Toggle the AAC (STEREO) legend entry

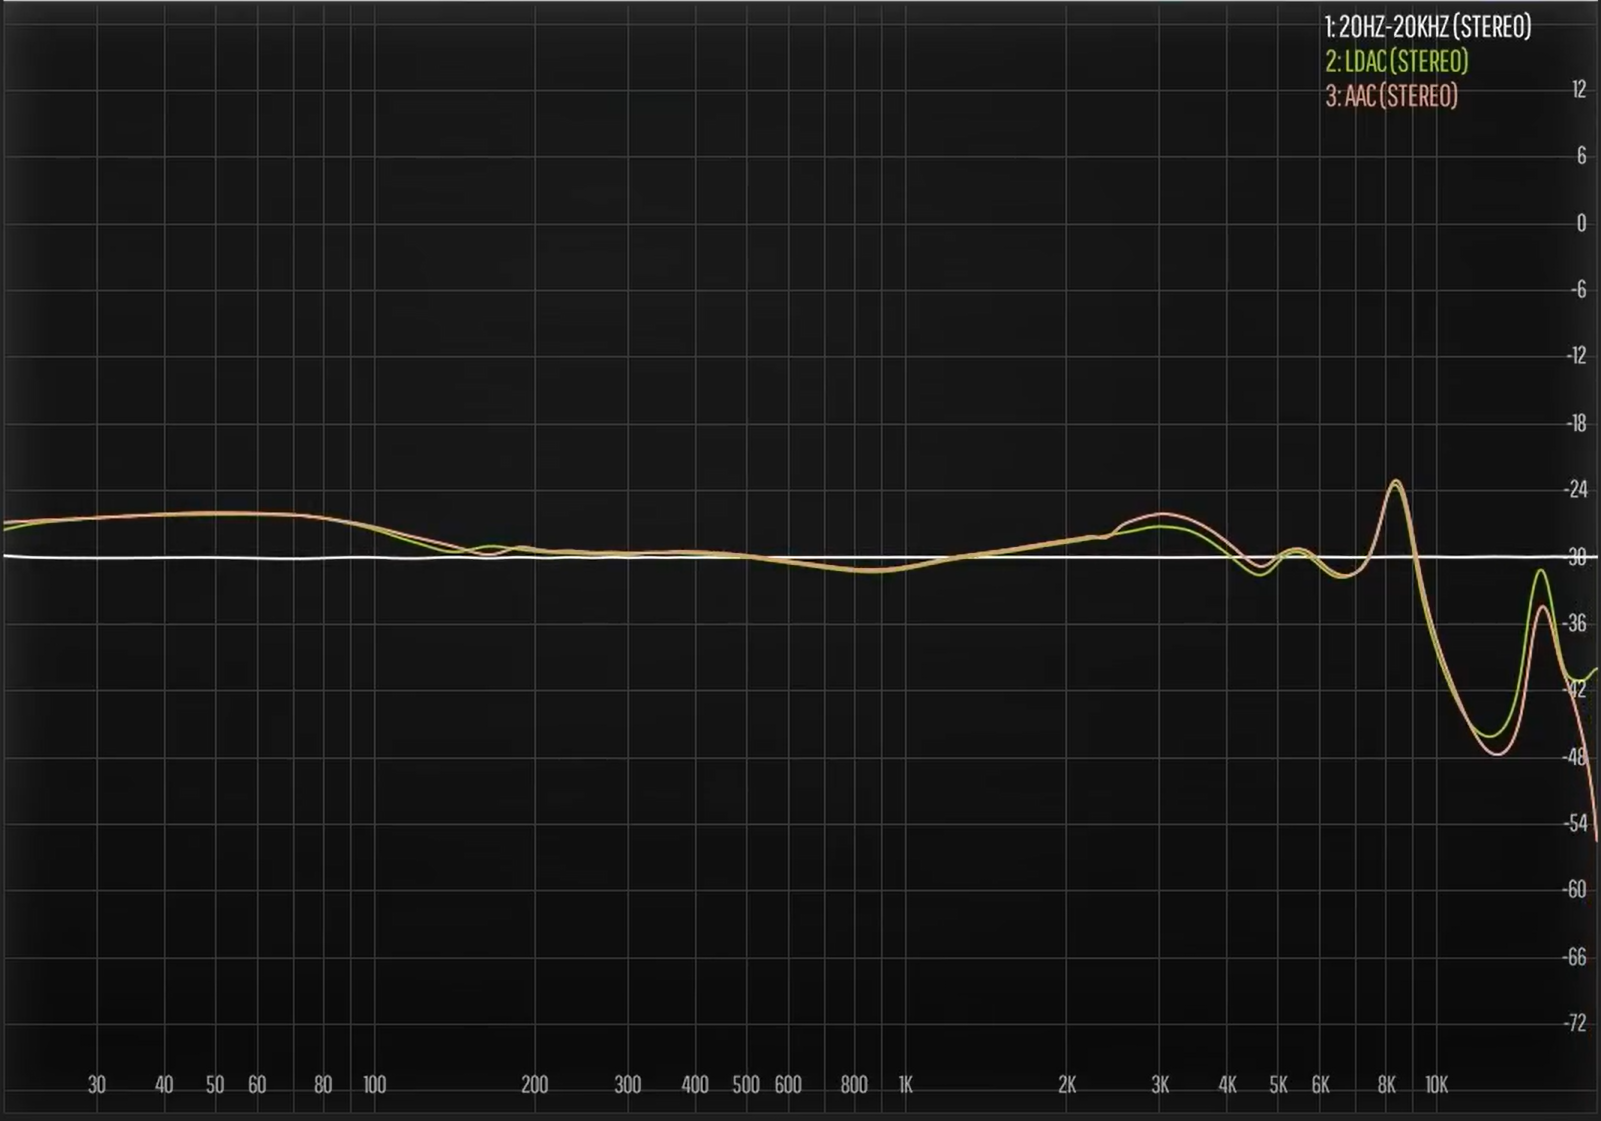pos(1391,96)
